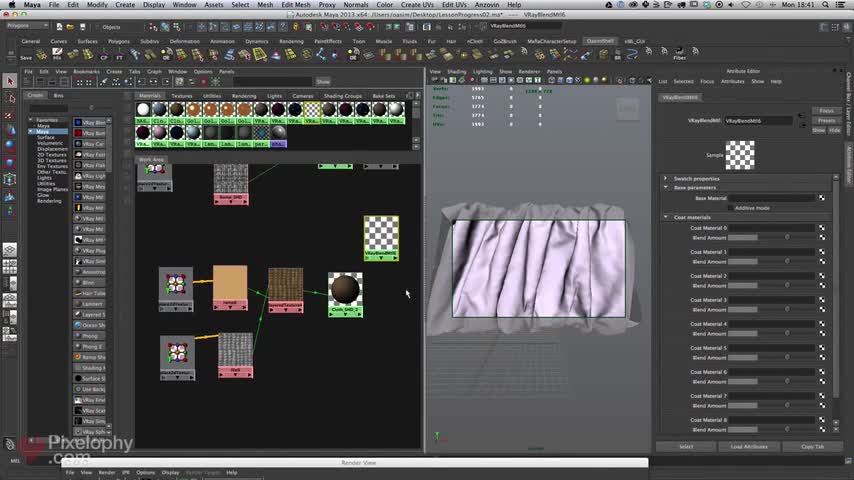
Task: Select the Cloth_SHD_2 sphere node in Work Area
Action: (345, 295)
